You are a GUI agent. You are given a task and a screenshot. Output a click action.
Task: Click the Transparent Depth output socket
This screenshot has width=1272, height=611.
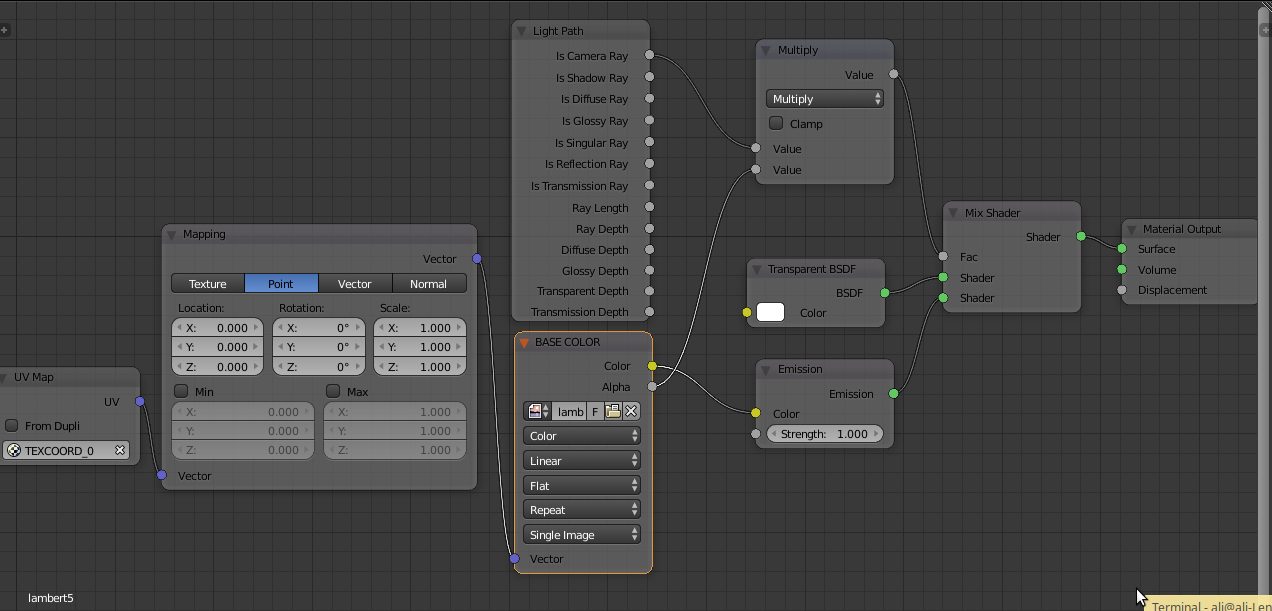[x=650, y=291]
